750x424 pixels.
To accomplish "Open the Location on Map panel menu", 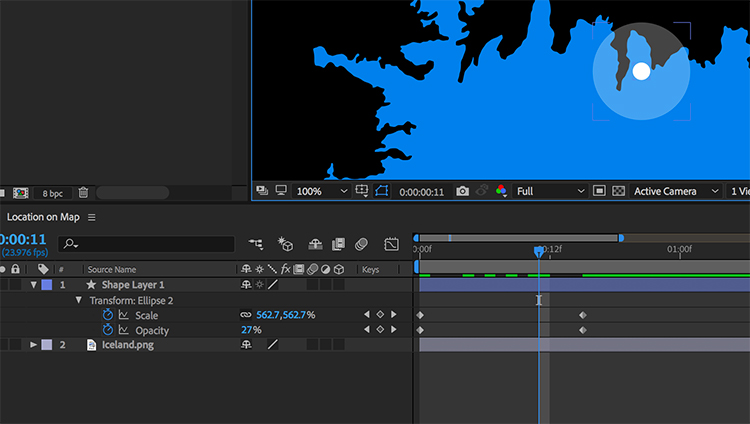I will pyautogui.click(x=92, y=217).
